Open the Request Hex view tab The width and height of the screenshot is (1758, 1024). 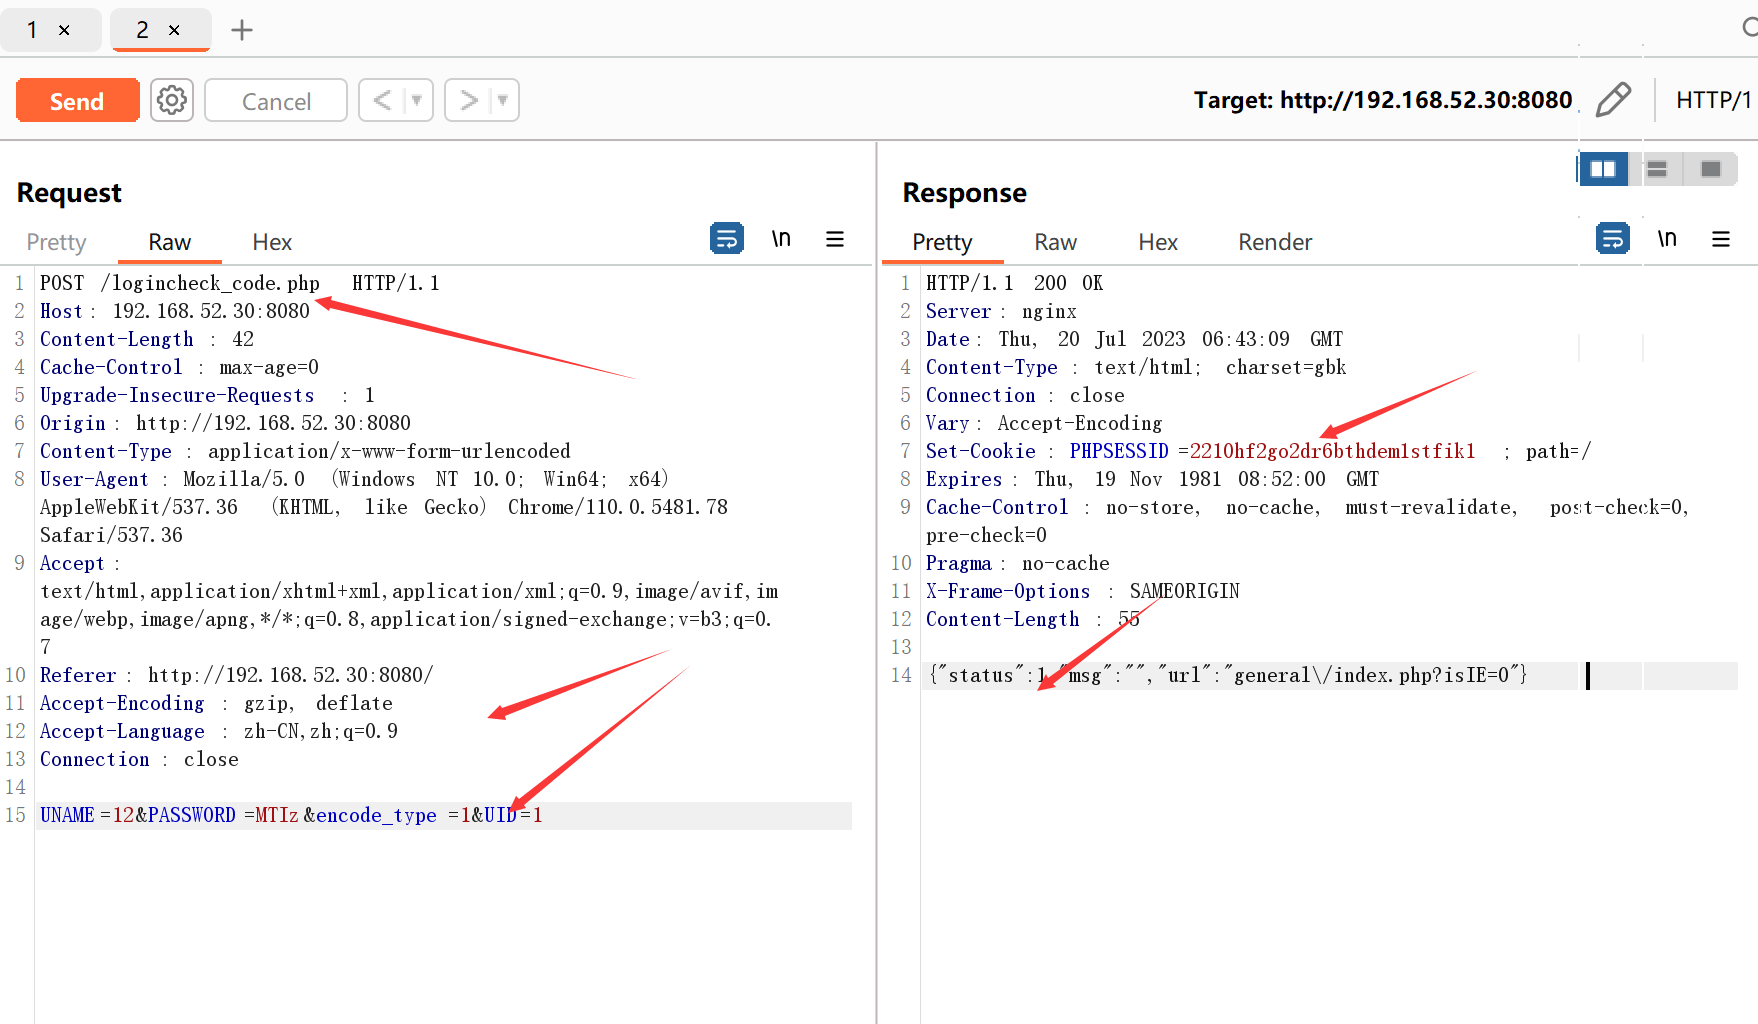point(272,242)
